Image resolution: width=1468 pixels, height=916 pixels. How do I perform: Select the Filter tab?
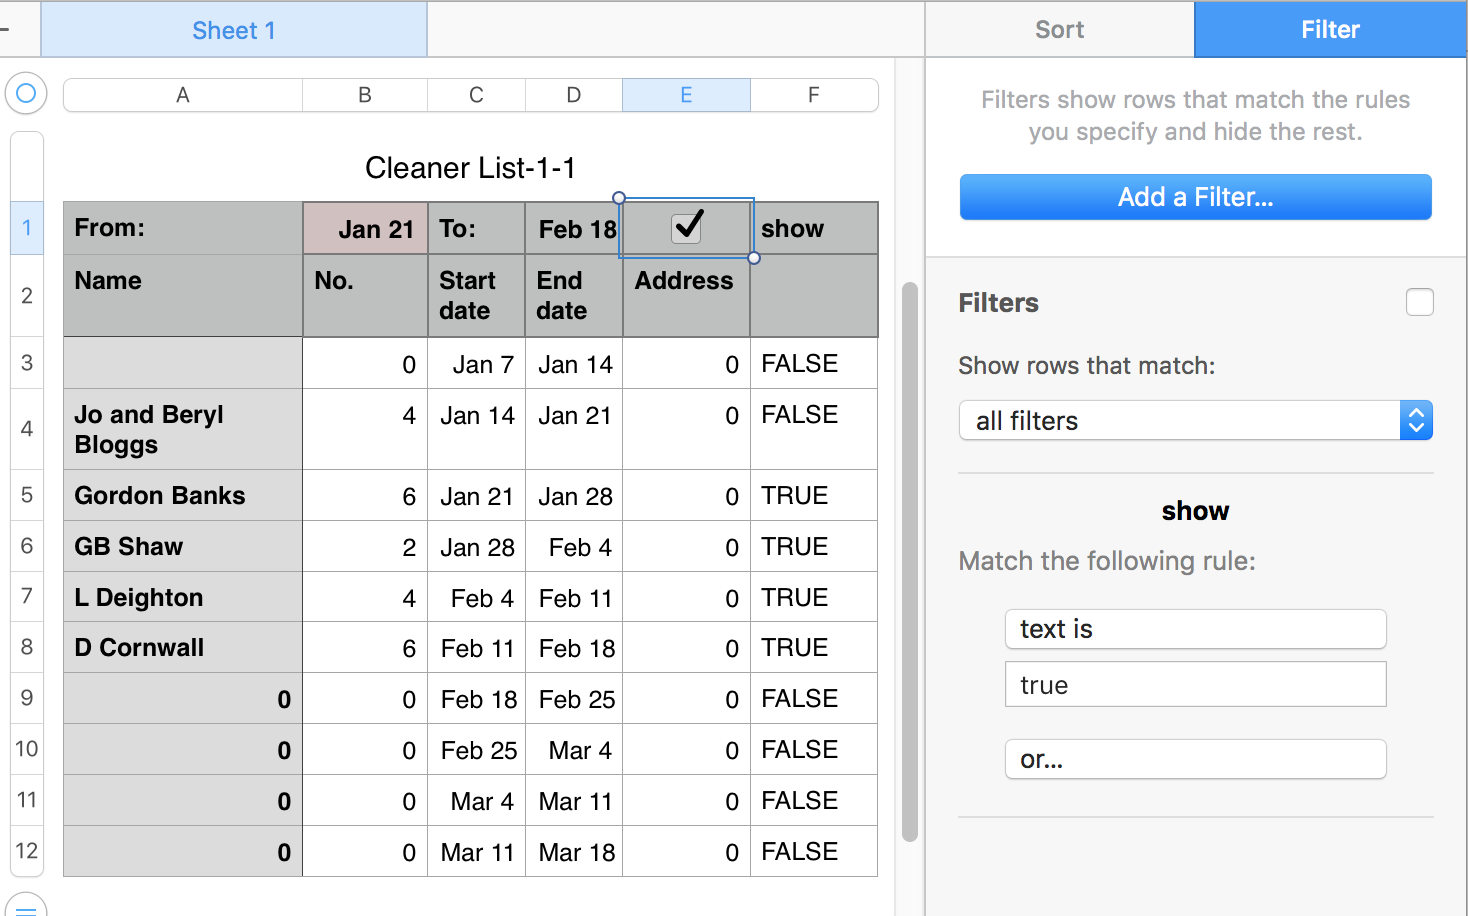tap(1330, 30)
